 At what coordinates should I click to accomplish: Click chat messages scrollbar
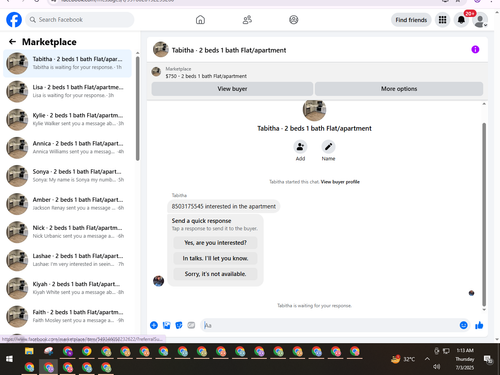[484, 215]
